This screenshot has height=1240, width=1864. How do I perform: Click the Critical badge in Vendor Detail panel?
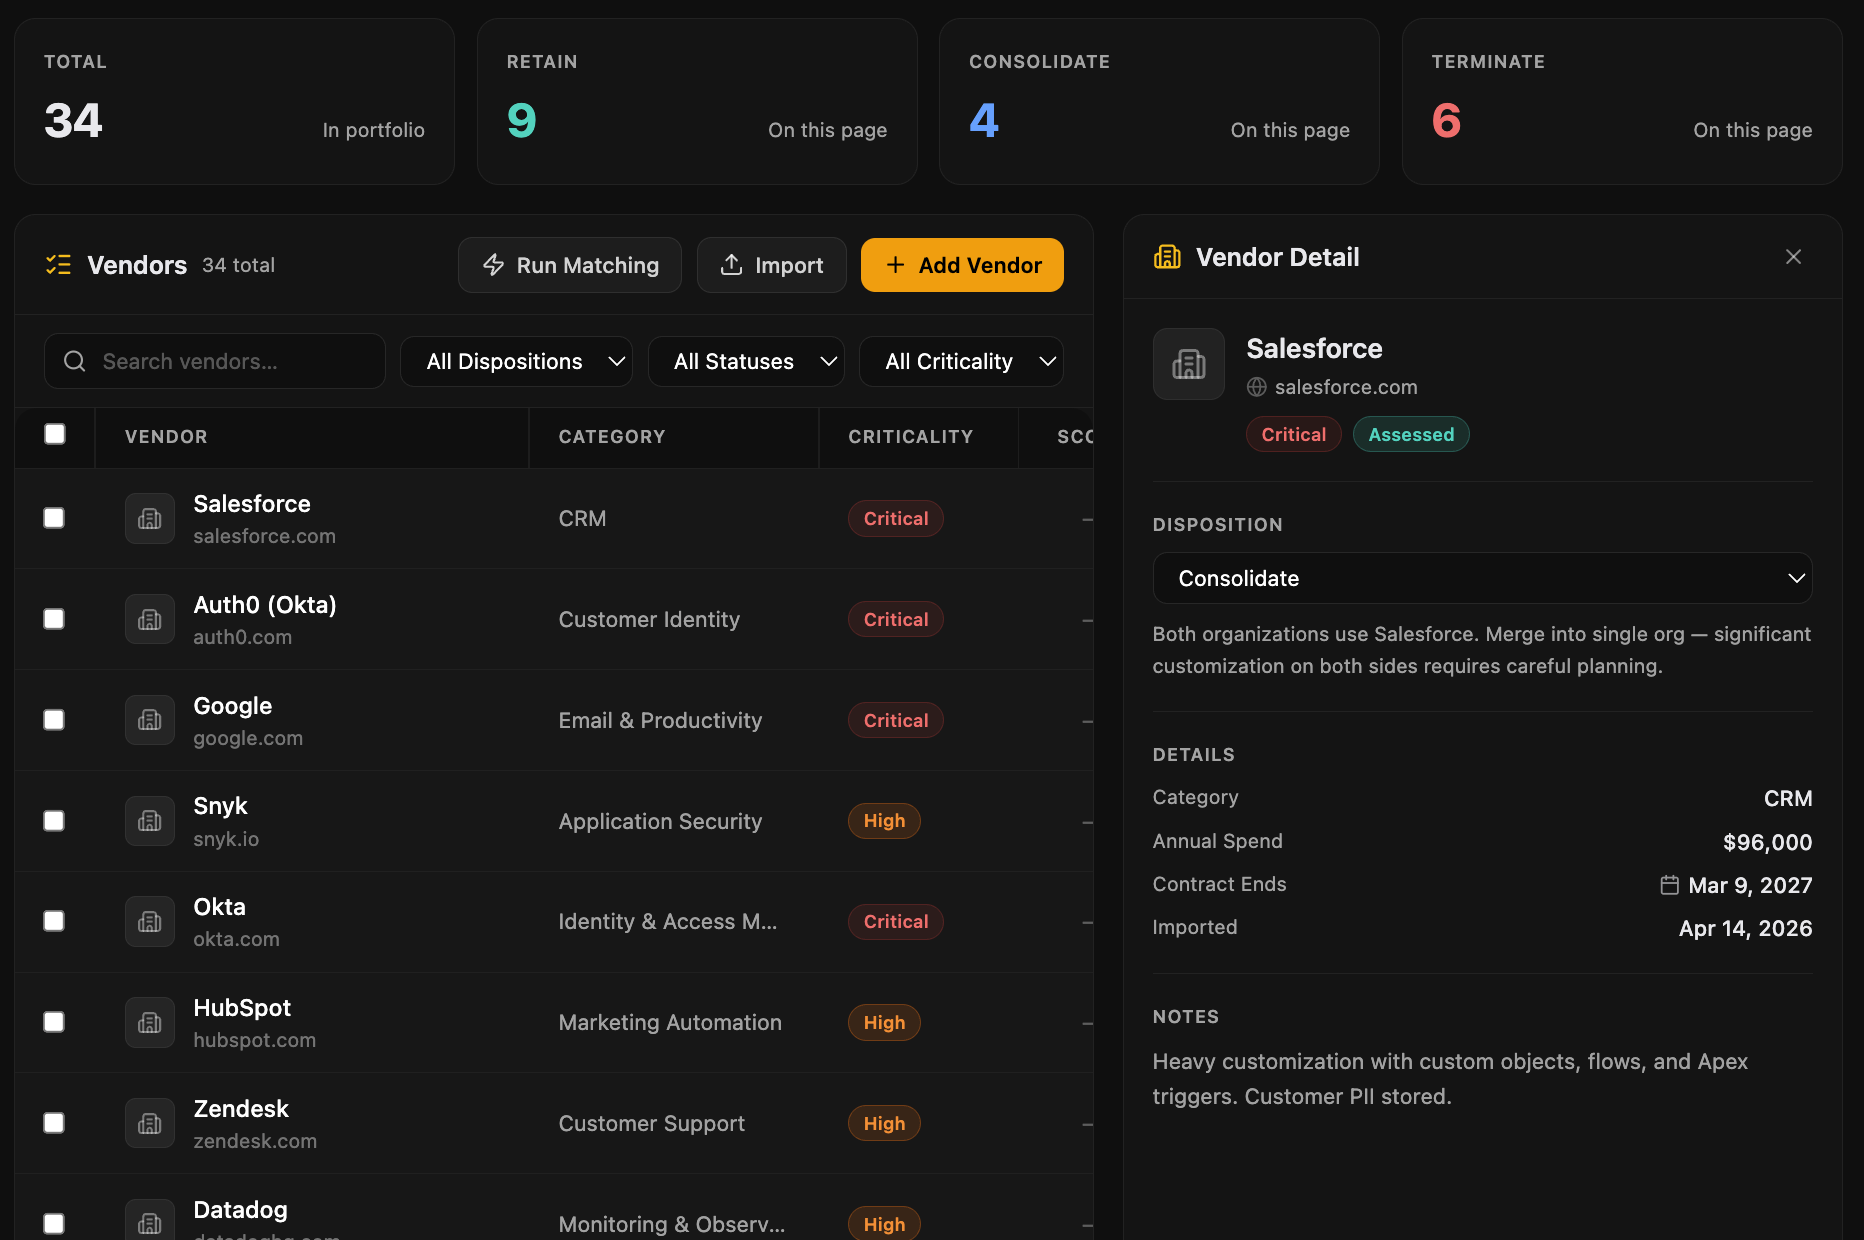(x=1294, y=434)
